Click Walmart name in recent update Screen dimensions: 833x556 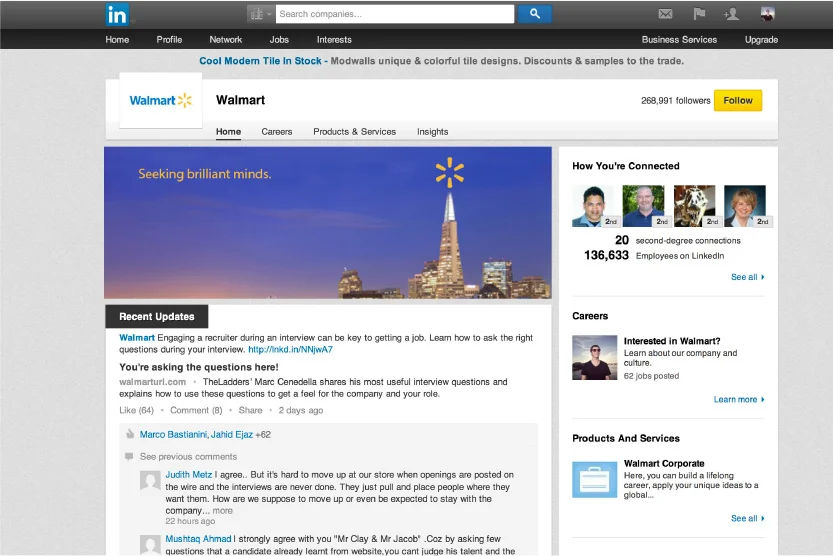[137, 338]
